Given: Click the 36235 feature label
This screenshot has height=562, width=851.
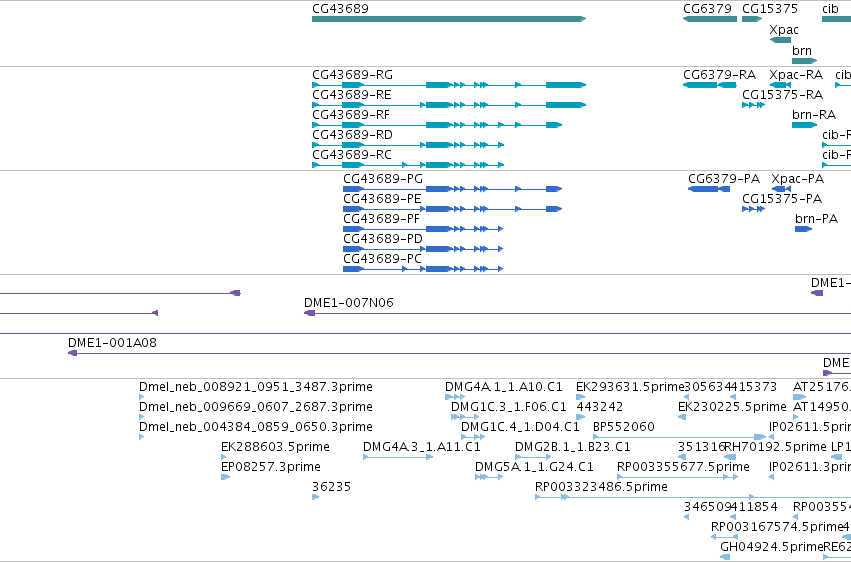Looking at the screenshot, I should coord(331,487).
